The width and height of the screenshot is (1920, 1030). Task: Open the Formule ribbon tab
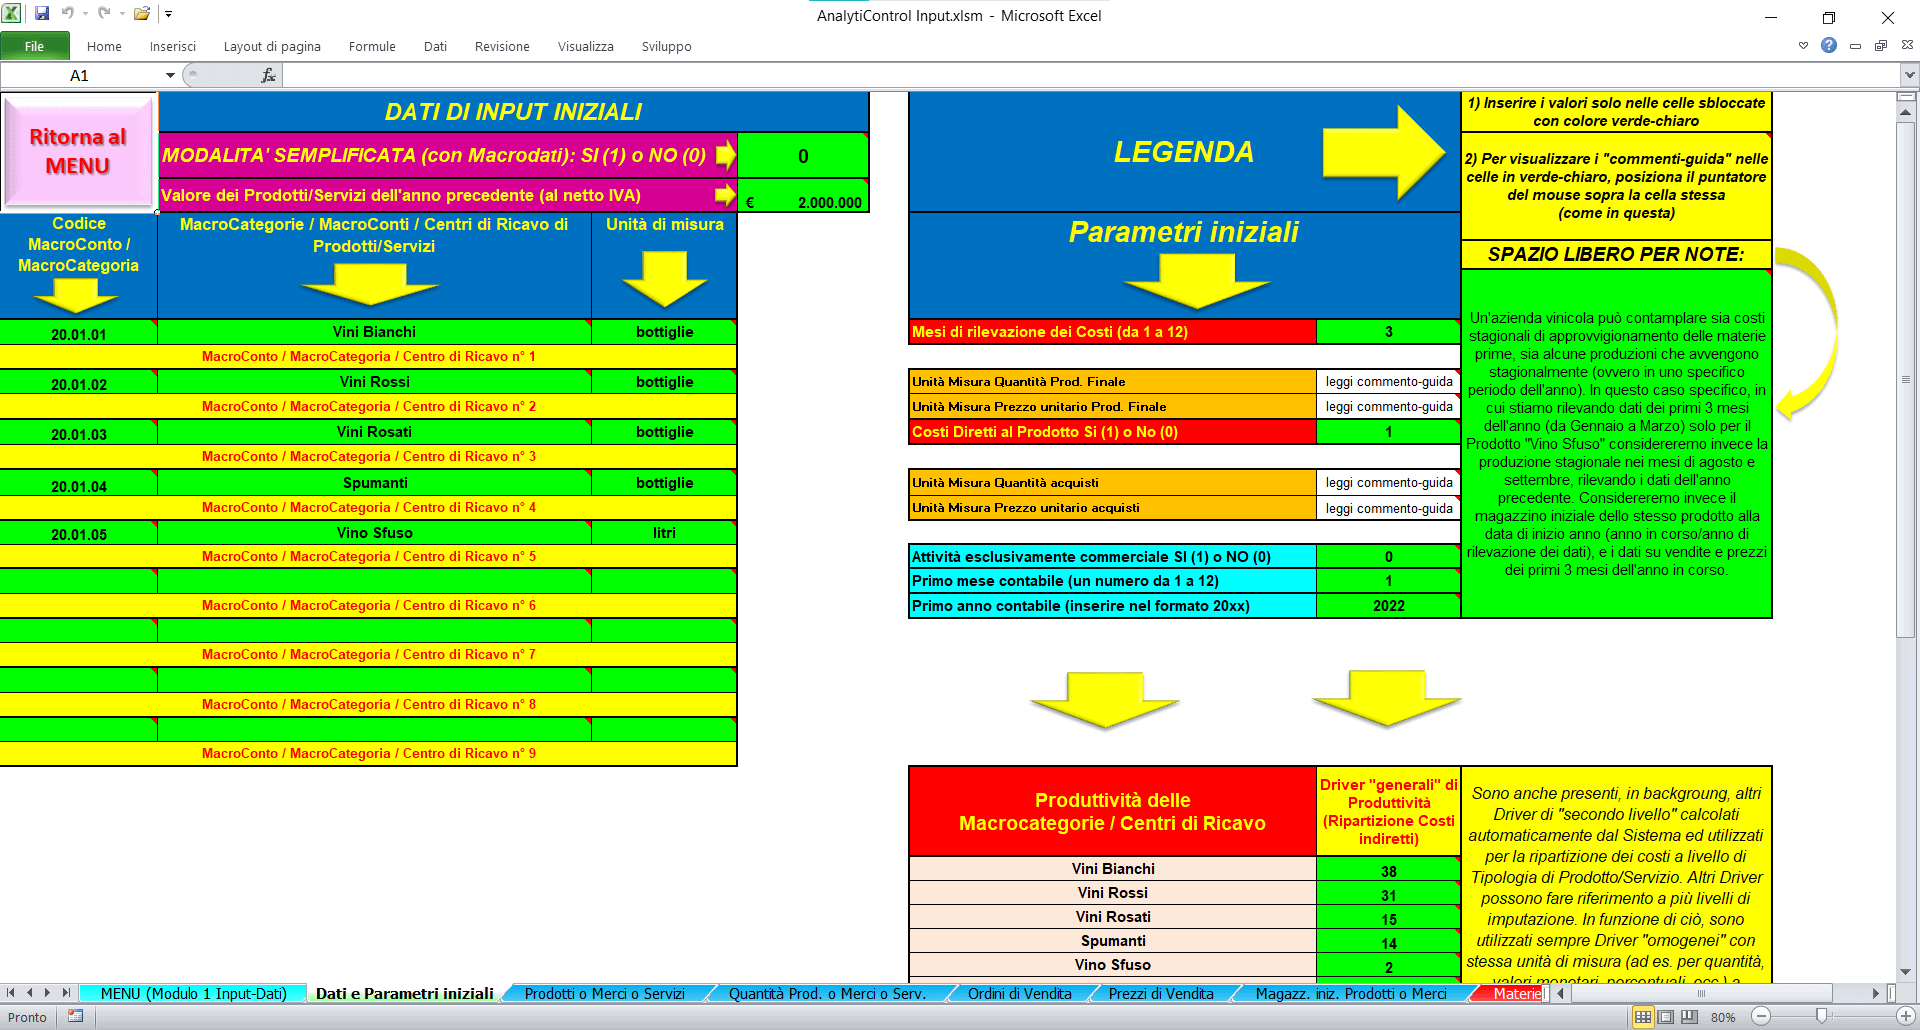coord(372,46)
